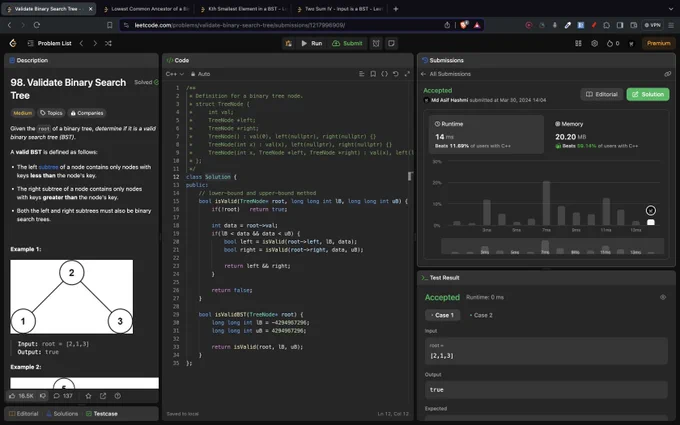Open the C++ language dropdown
The width and height of the screenshot is (680, 425).
coord(175,74)
